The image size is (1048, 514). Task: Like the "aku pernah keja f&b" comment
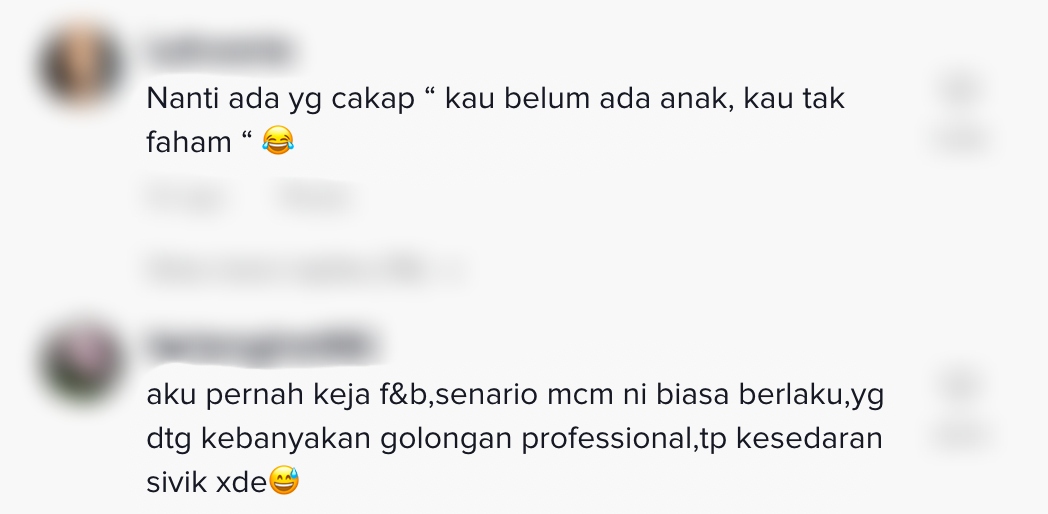(x=960, y=386)
